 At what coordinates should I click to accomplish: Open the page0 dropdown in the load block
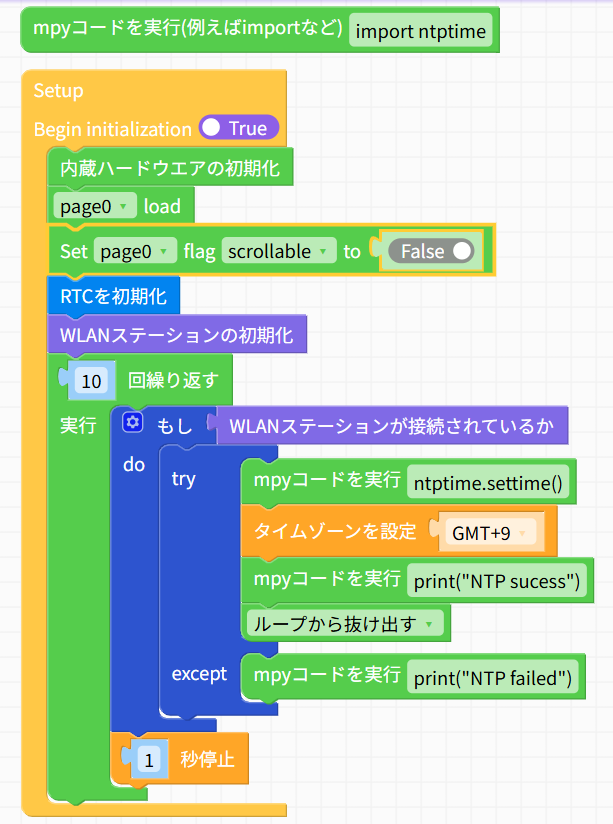(x=95, y=206)
